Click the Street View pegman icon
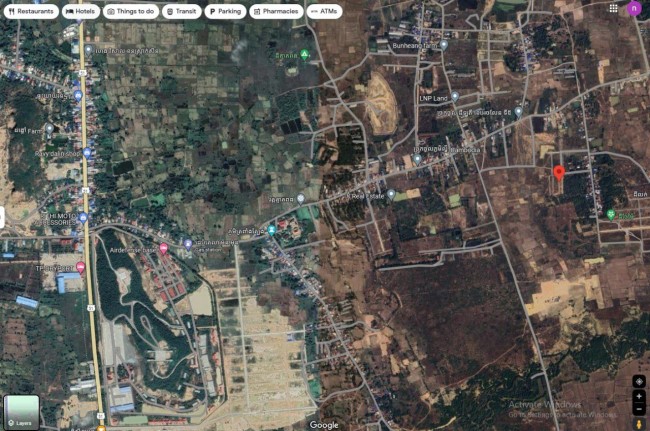This screenshot has width=650, height=431. pyautogui.click(x=639, y=424)
